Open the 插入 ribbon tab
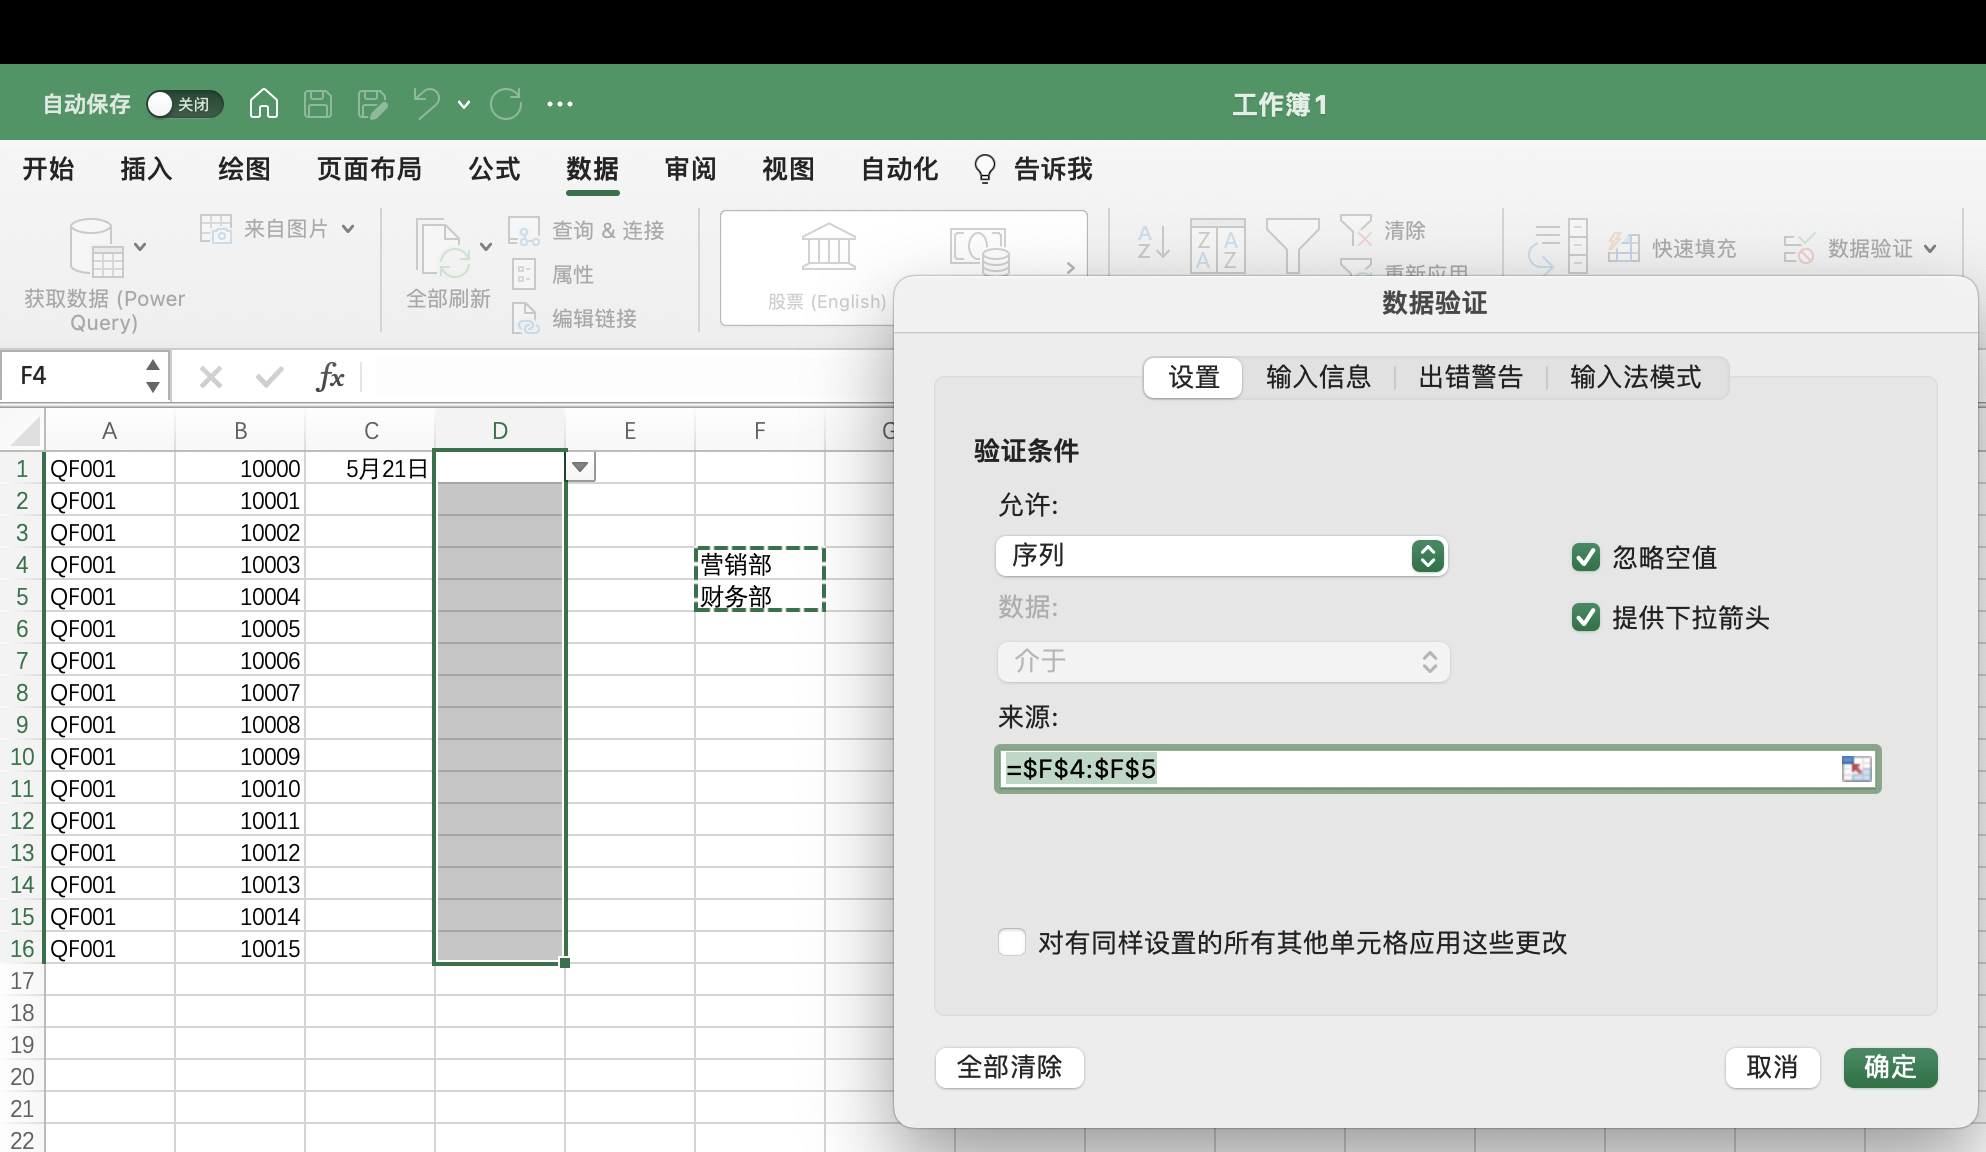 click(x=146, y=169)
